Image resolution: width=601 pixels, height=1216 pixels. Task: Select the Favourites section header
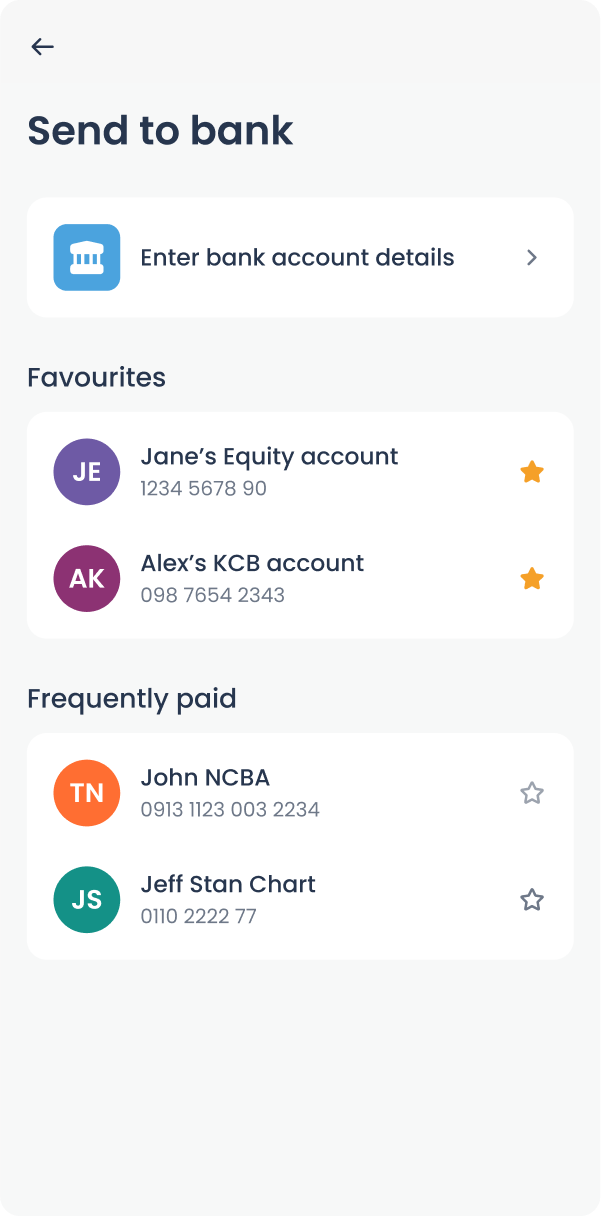click(x=97, y=377)
